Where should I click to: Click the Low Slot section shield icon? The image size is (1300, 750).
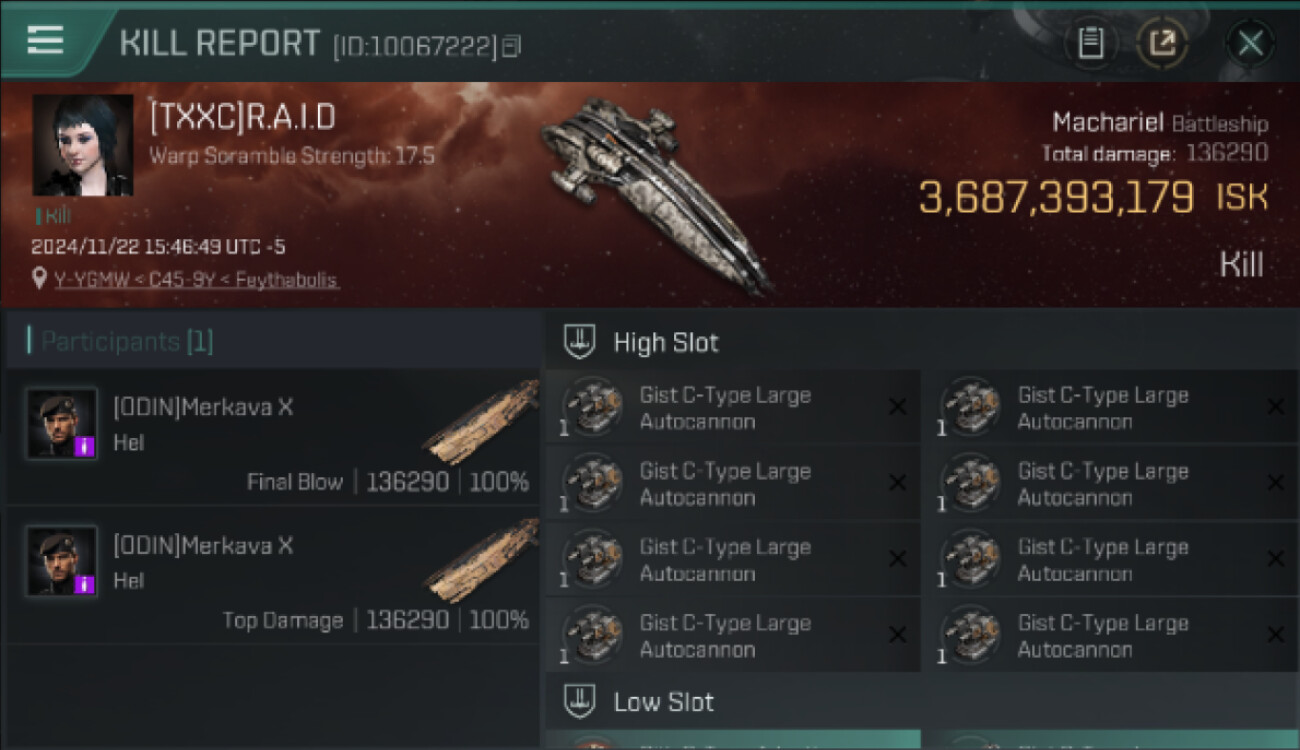580,700
